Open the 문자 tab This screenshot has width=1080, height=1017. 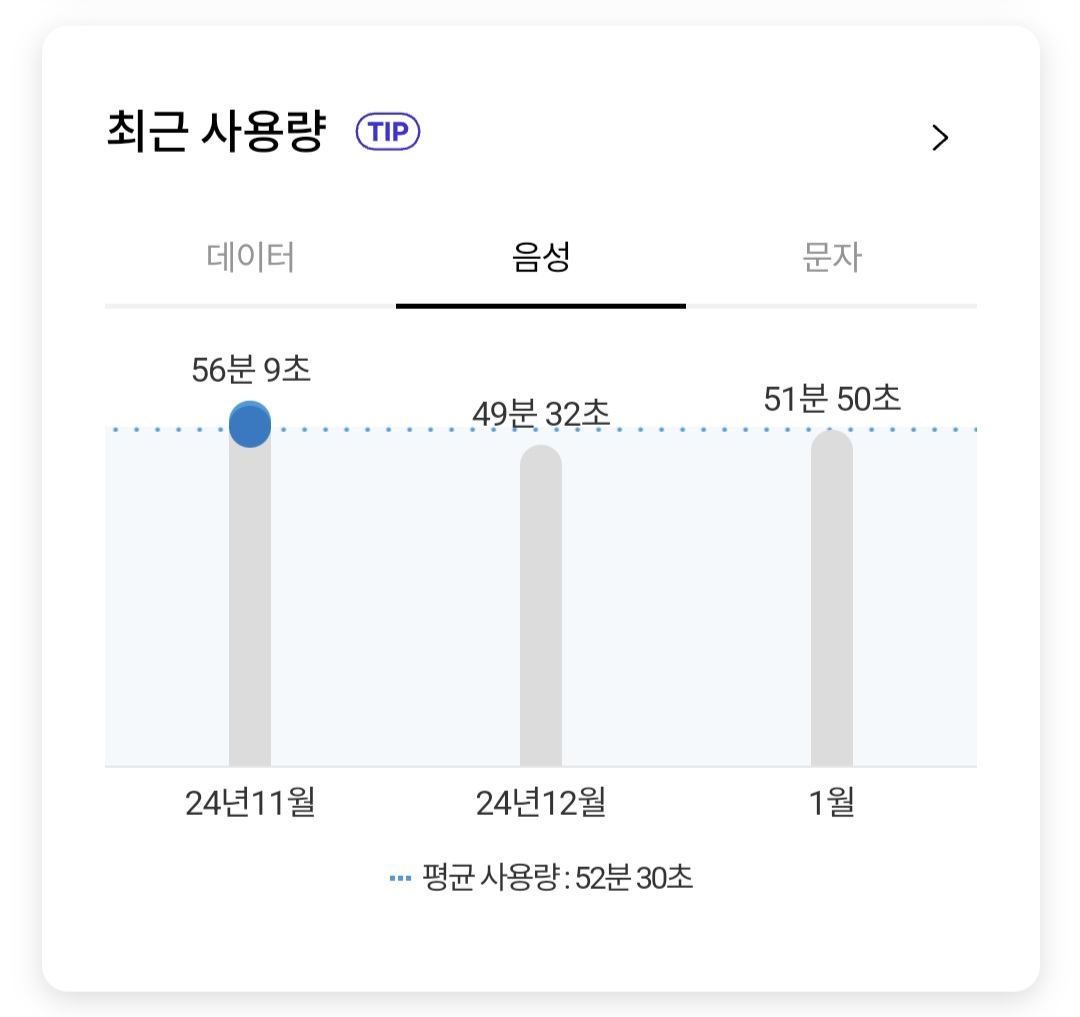pos(831,258)
